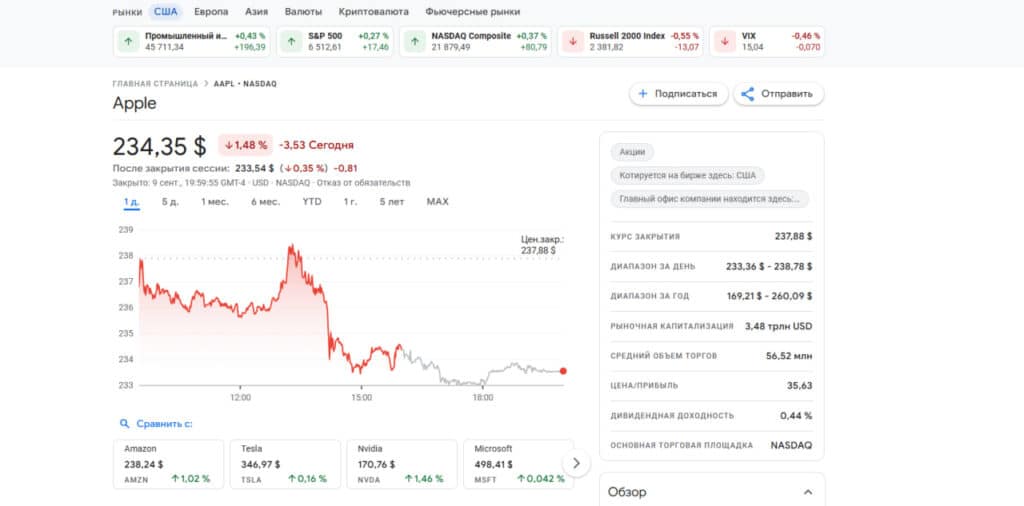Screen dimensions: 1024x506
Task: Click the ЦЕНА/ПРИБЫЛЬ label
Action: 644,386
